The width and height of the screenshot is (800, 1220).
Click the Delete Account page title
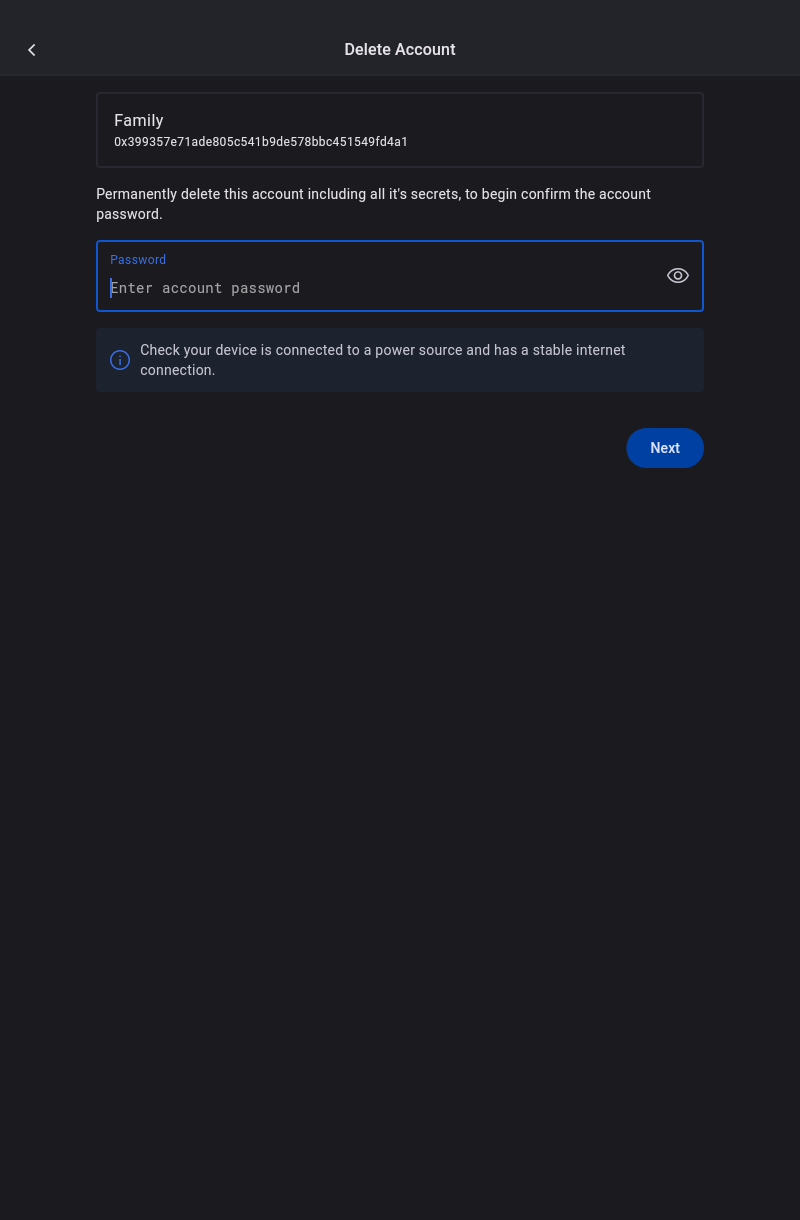click(400, 50)
